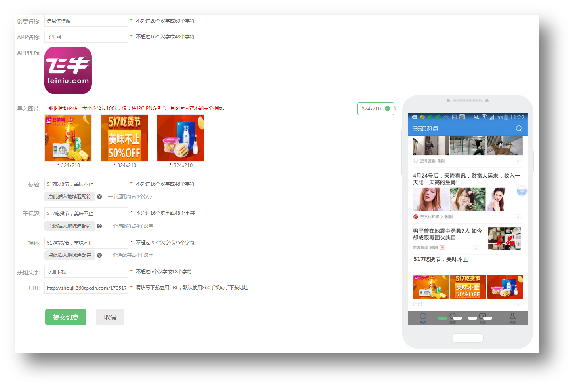
Task: Click the help icon beside the description keyword button
Action: (x=99, y=255)
